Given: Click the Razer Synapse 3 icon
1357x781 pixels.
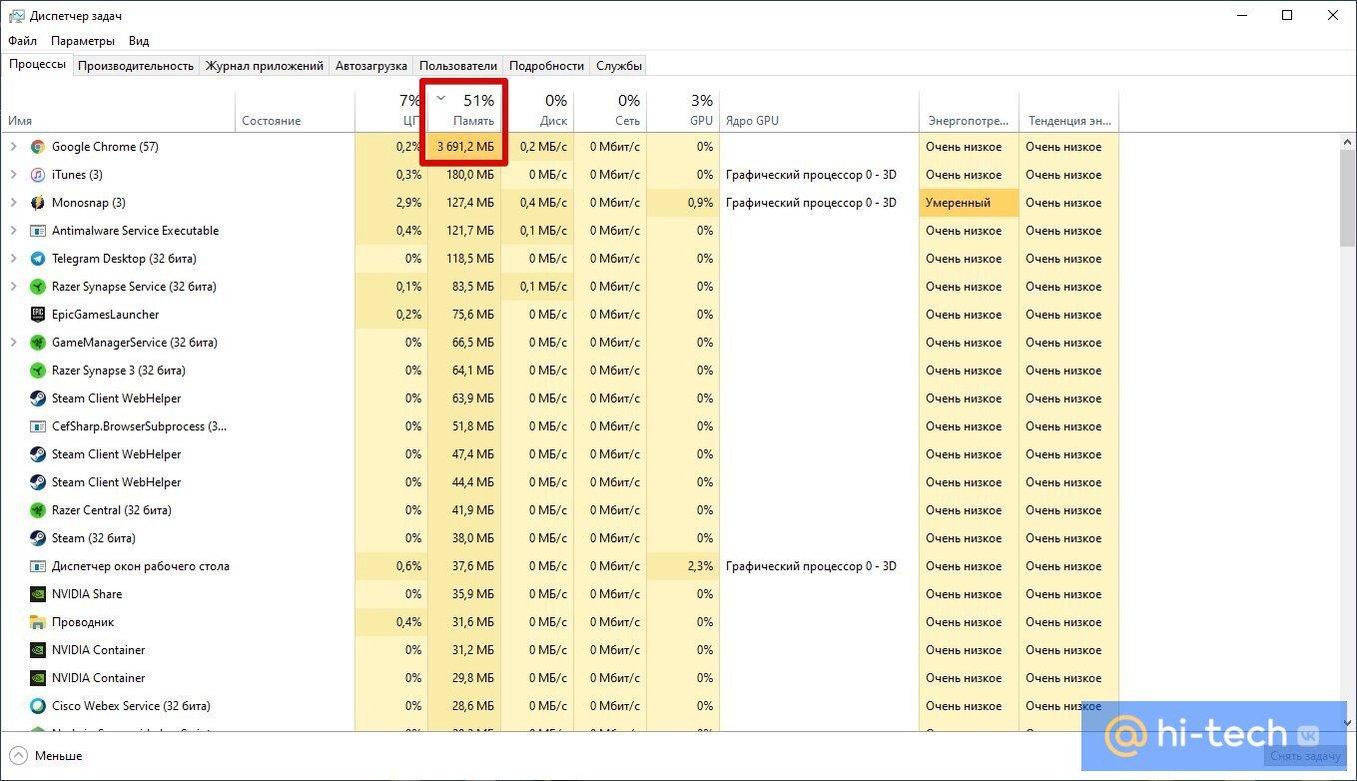Looking at the screenshot, I should [38, 371].
